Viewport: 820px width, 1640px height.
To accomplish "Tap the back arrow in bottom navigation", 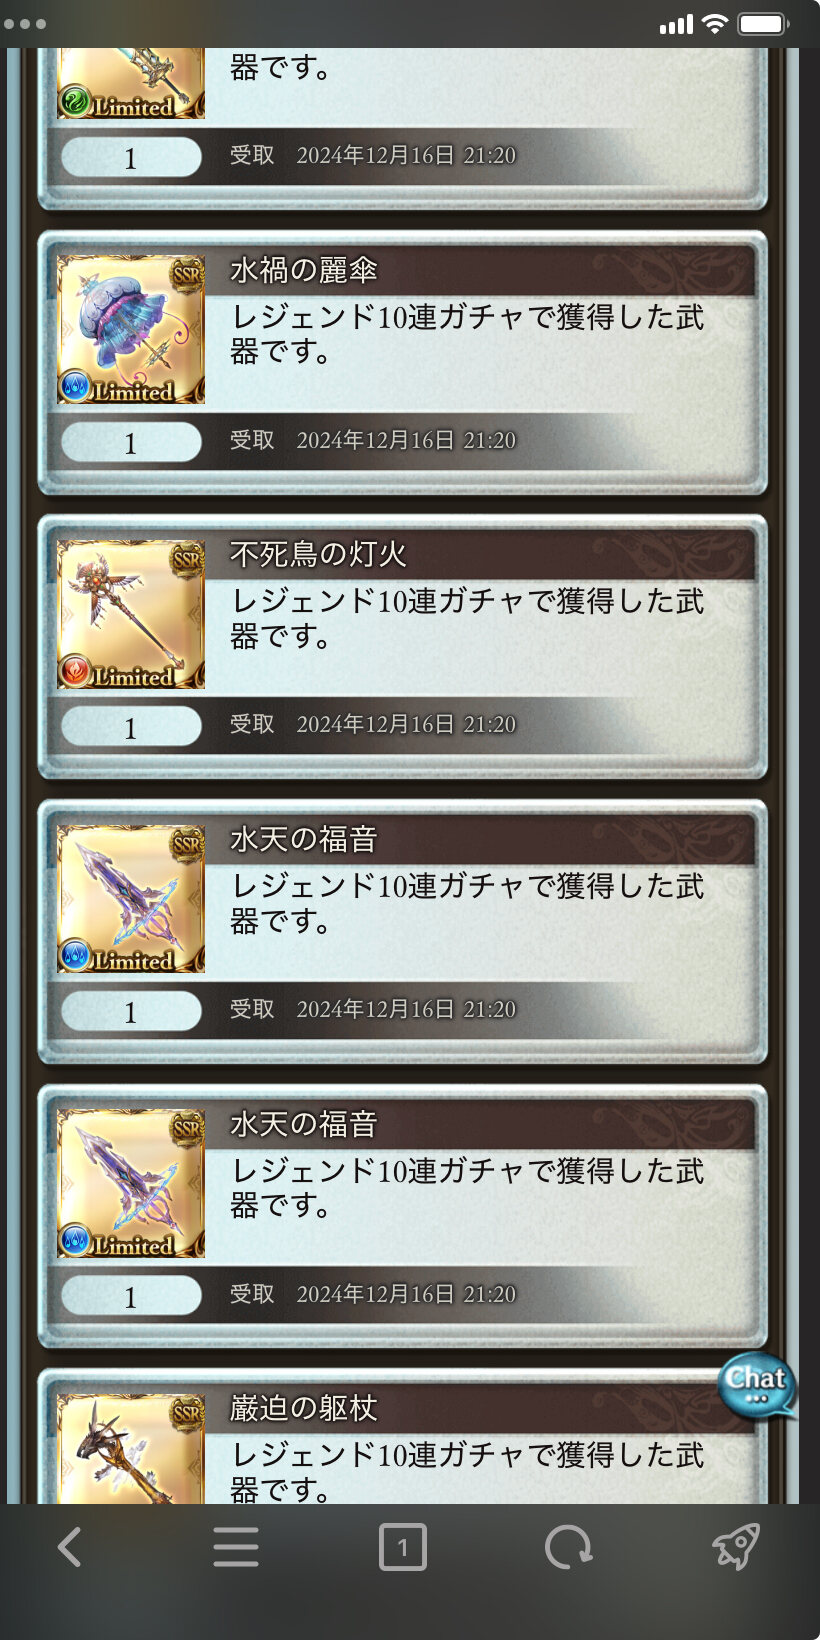I will click(x=70, y=1547).
